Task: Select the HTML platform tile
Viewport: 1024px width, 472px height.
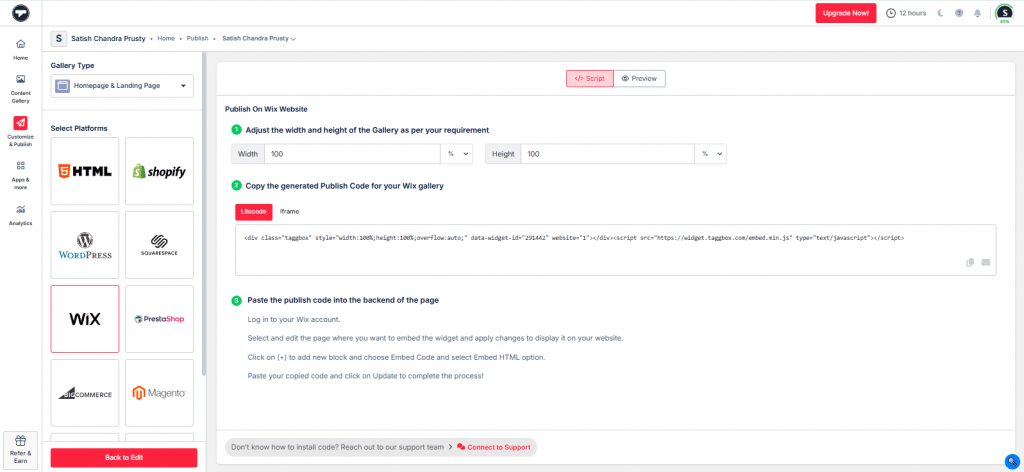Action: pyautogui.click(x=85, y=171)
